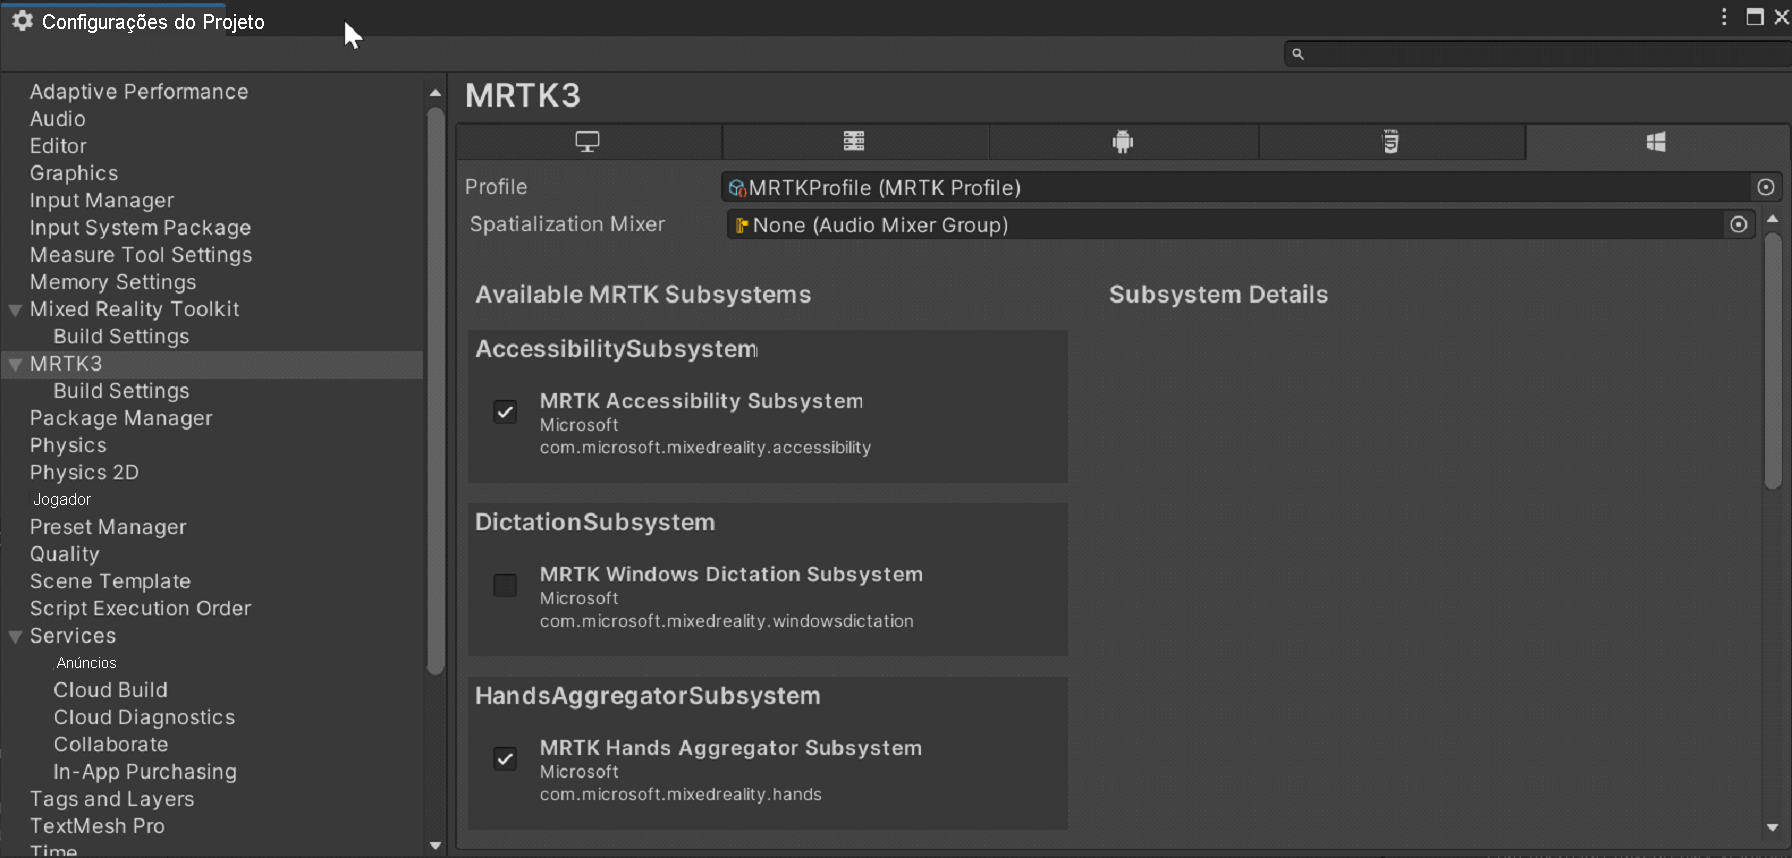The width and height of the screenshot is (1792, 858).
Task: Select the Standalone desktop platform tab
Action: [x=588, y=142]
